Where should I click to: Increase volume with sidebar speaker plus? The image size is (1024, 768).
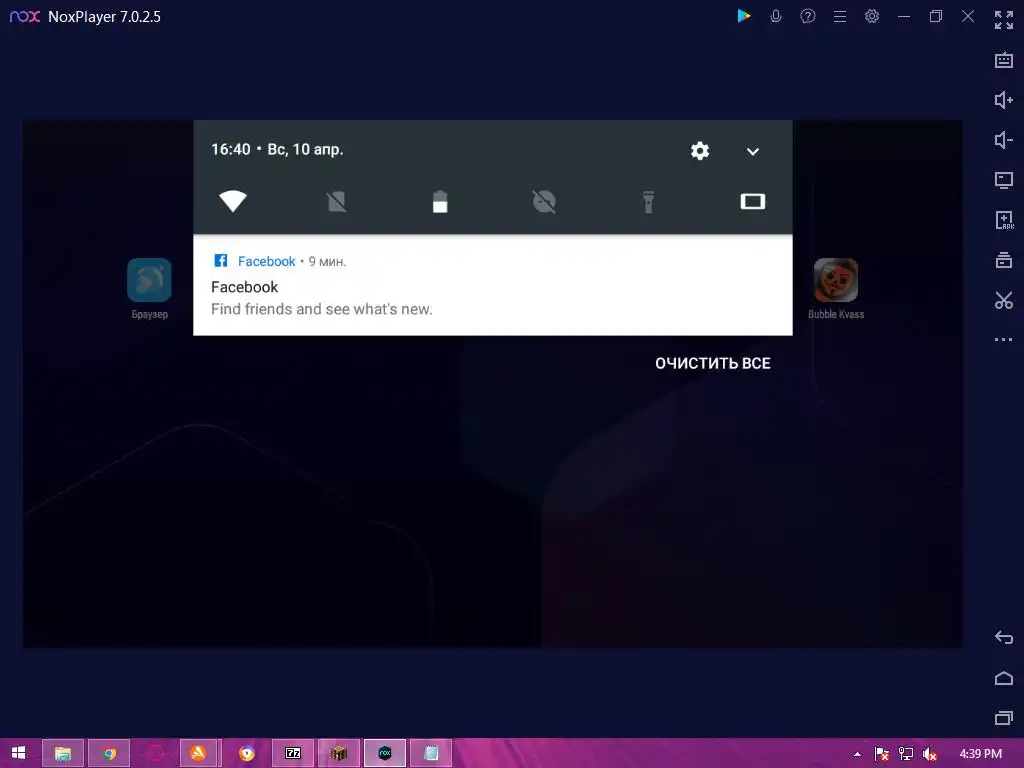(1004, 100)
